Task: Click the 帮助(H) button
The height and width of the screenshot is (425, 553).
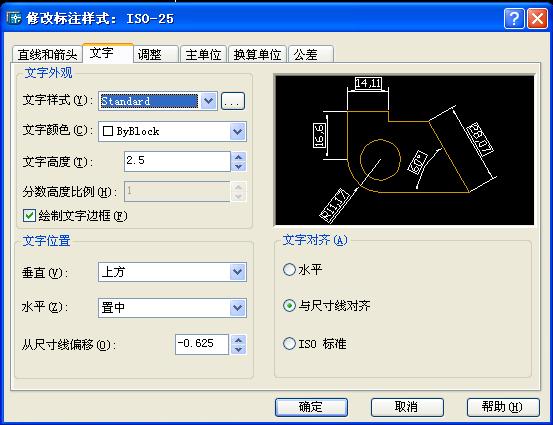Action: [x=503, y=407]
